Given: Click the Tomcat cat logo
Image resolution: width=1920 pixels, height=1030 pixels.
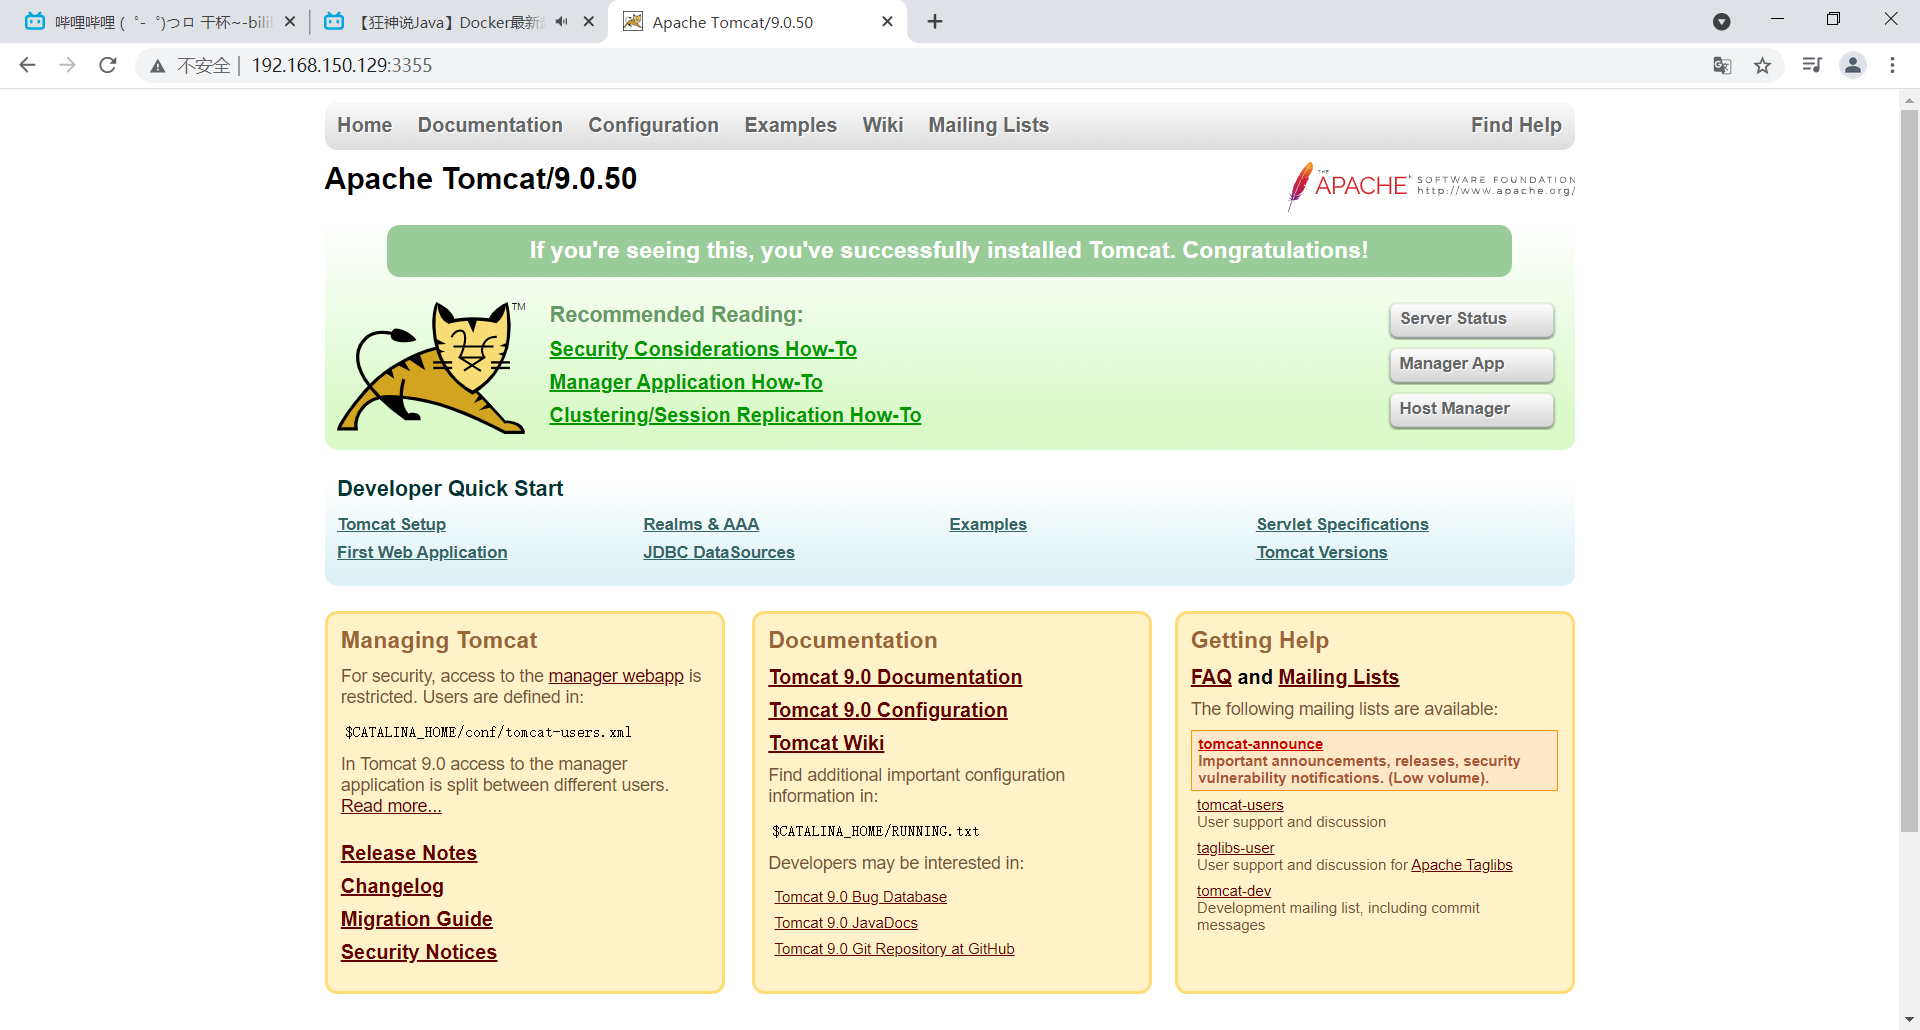Looking at the screenshot, I should 431,367.
